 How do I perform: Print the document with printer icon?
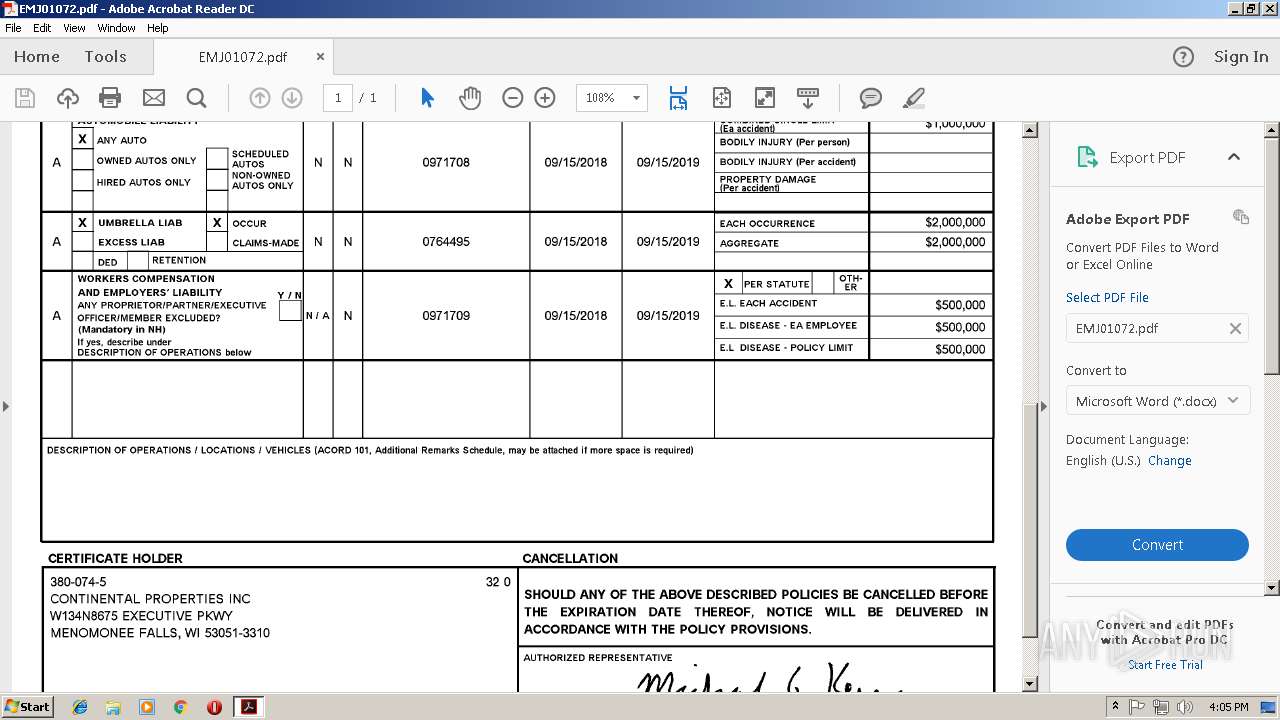coord(110,98)
